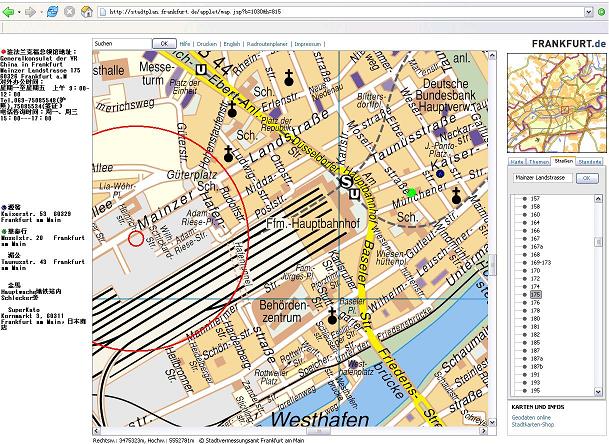This screenshot has height=444, width=609.
Task: Click the map's horizontal scrollbar thumb
Action: 319,431
